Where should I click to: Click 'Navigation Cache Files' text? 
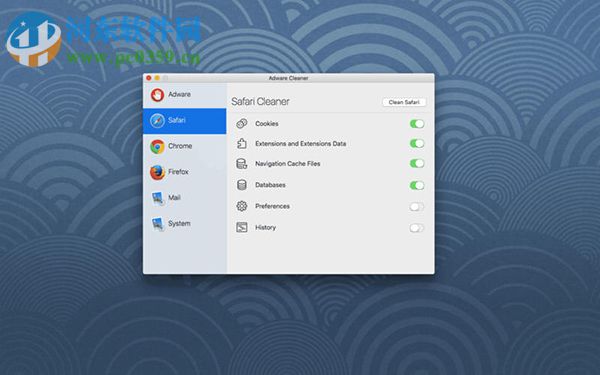[x=288, y=163]
